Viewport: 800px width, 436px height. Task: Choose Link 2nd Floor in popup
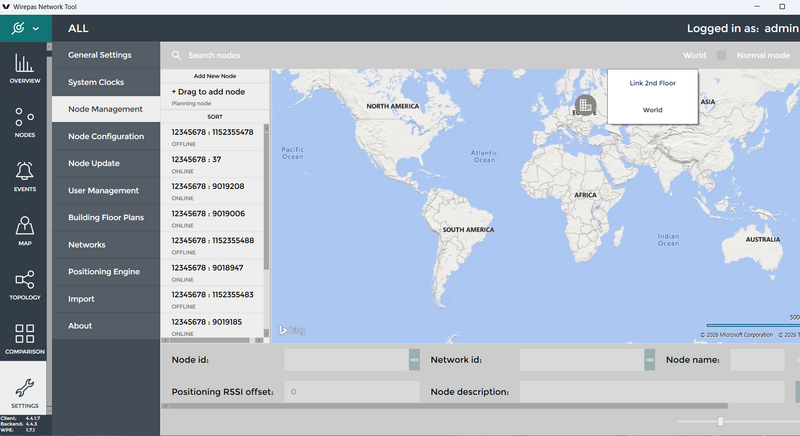click(x=652, y=83)
